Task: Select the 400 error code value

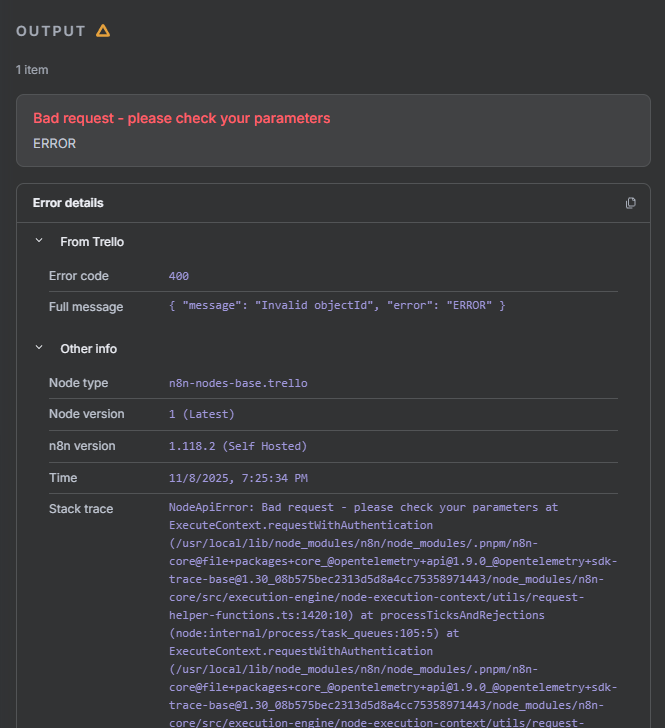Action: click(x=179, y=276)
